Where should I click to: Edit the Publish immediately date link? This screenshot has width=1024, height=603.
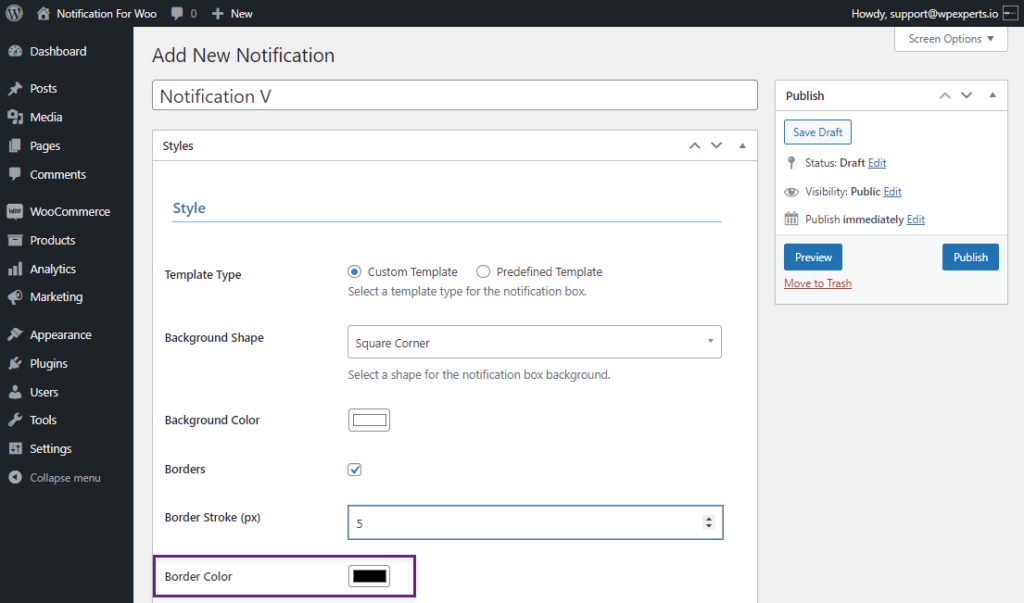[x=916, y=220]
